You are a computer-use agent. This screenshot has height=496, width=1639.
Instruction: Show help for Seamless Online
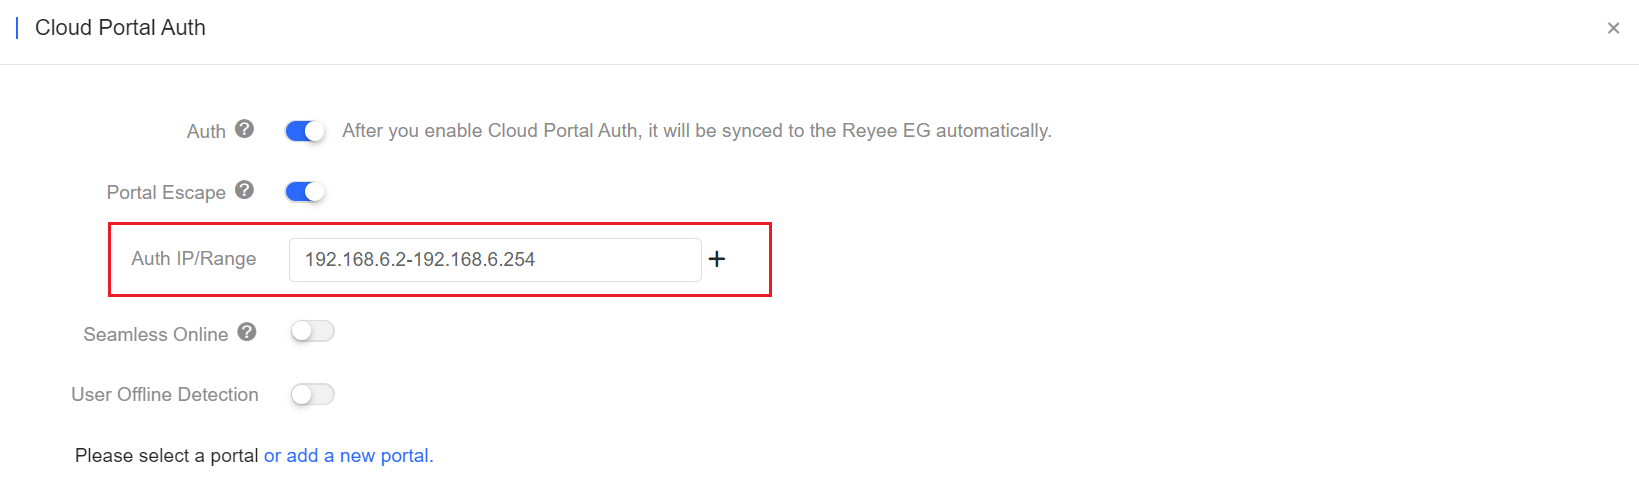coord(247,332)
